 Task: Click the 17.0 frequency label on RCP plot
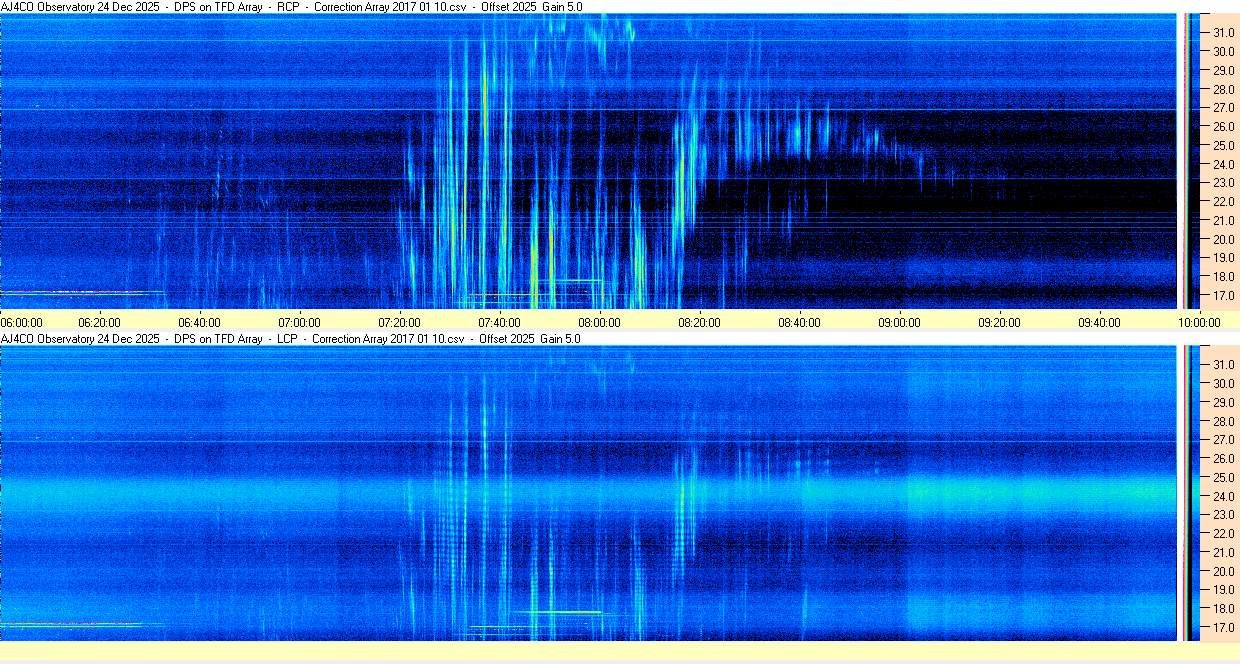click(x=1224, y=296)
